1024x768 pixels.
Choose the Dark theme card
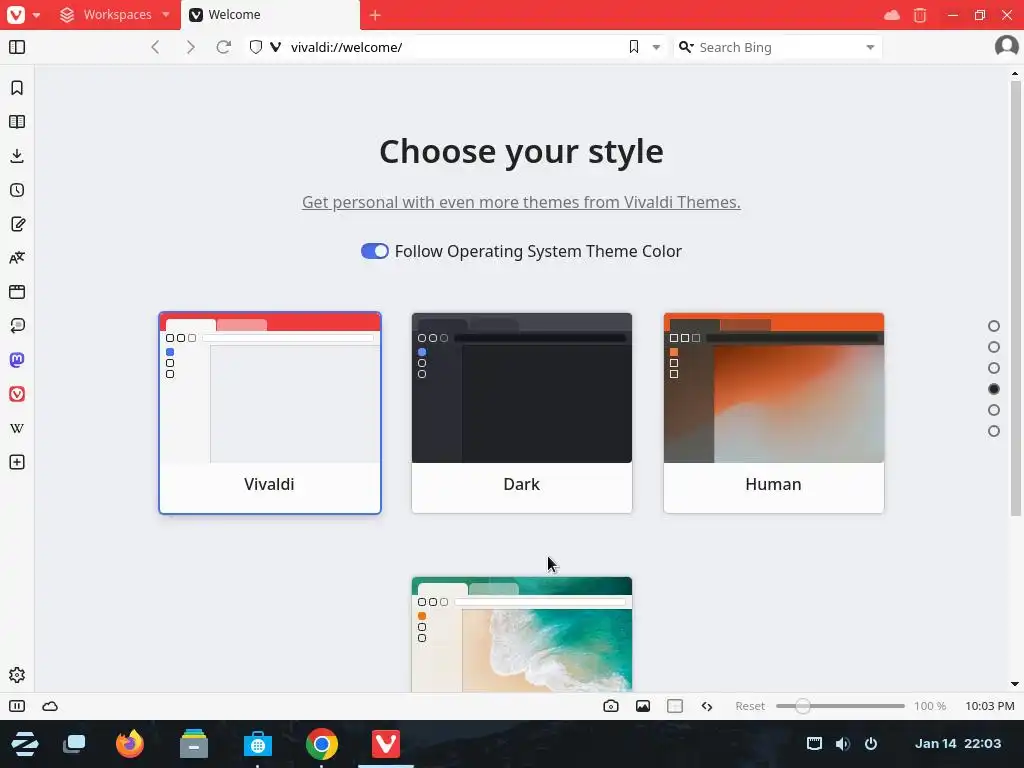[522, 413]
